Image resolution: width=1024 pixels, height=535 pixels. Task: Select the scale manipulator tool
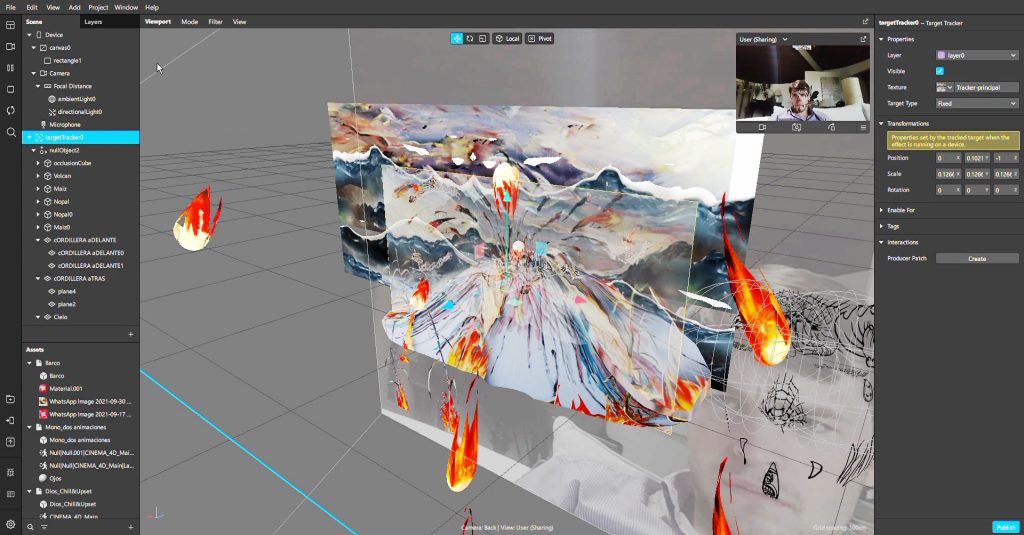tap(483, 38)
